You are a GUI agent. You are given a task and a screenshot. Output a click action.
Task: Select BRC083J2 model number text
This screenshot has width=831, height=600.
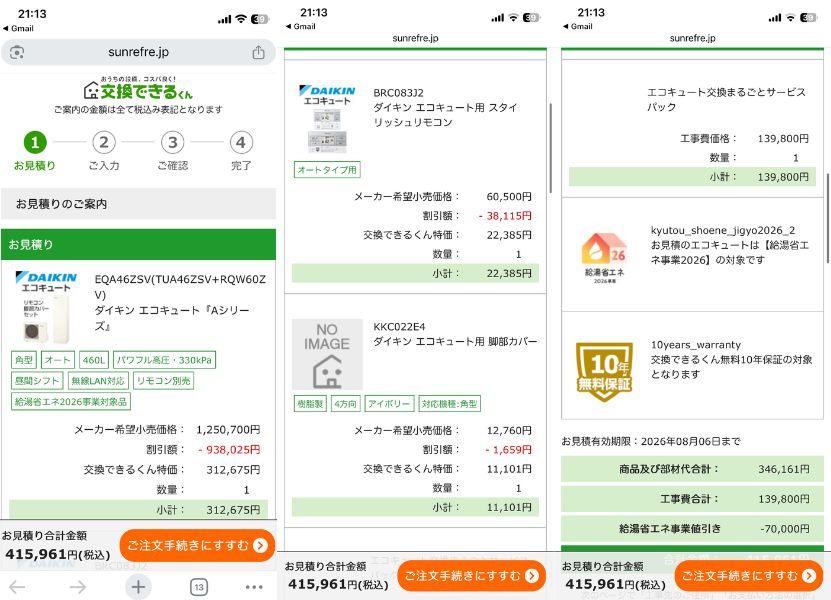point(399,93)
